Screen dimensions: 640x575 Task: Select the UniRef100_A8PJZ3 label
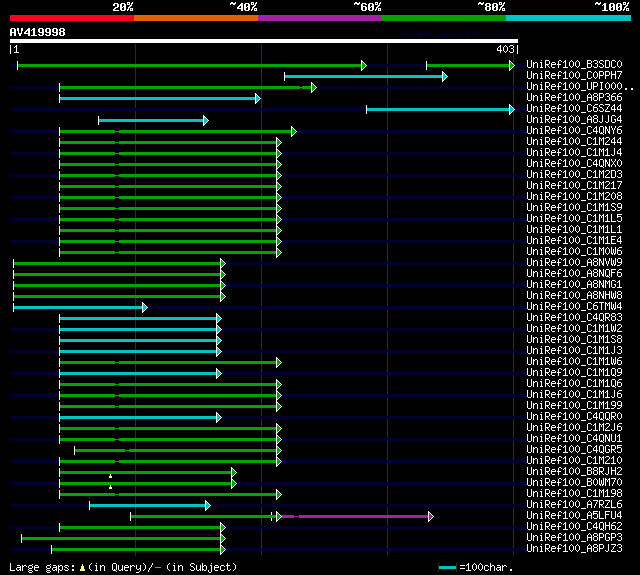(x=574, y=549)
